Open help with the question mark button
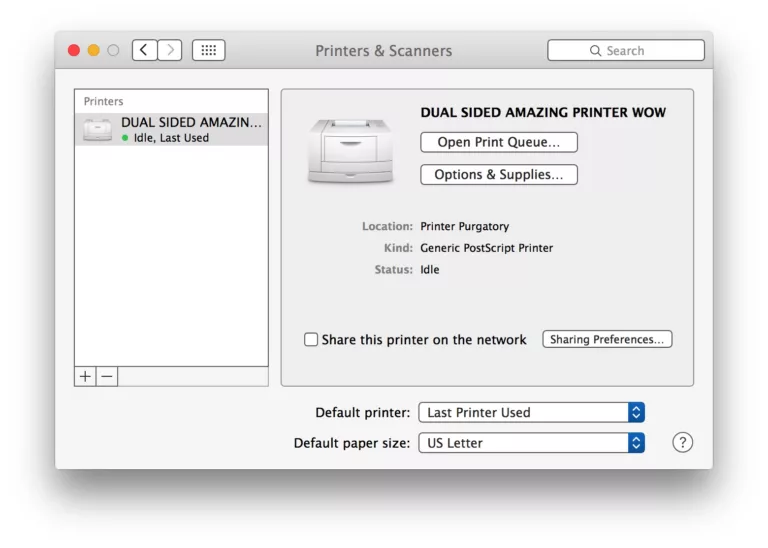768x548 pixels. coord(682,442)
